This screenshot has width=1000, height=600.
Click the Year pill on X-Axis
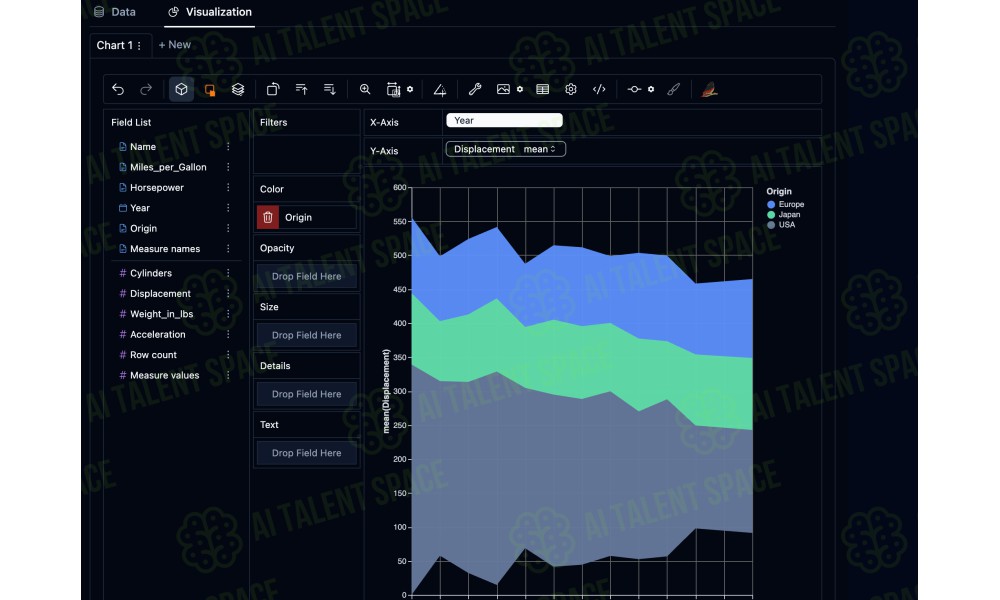pos(504,121)
